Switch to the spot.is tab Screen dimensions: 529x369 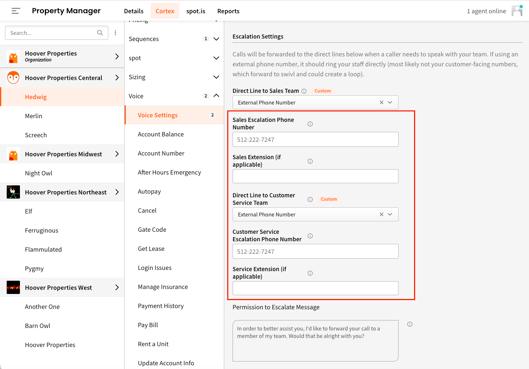[x=196, y=11]
